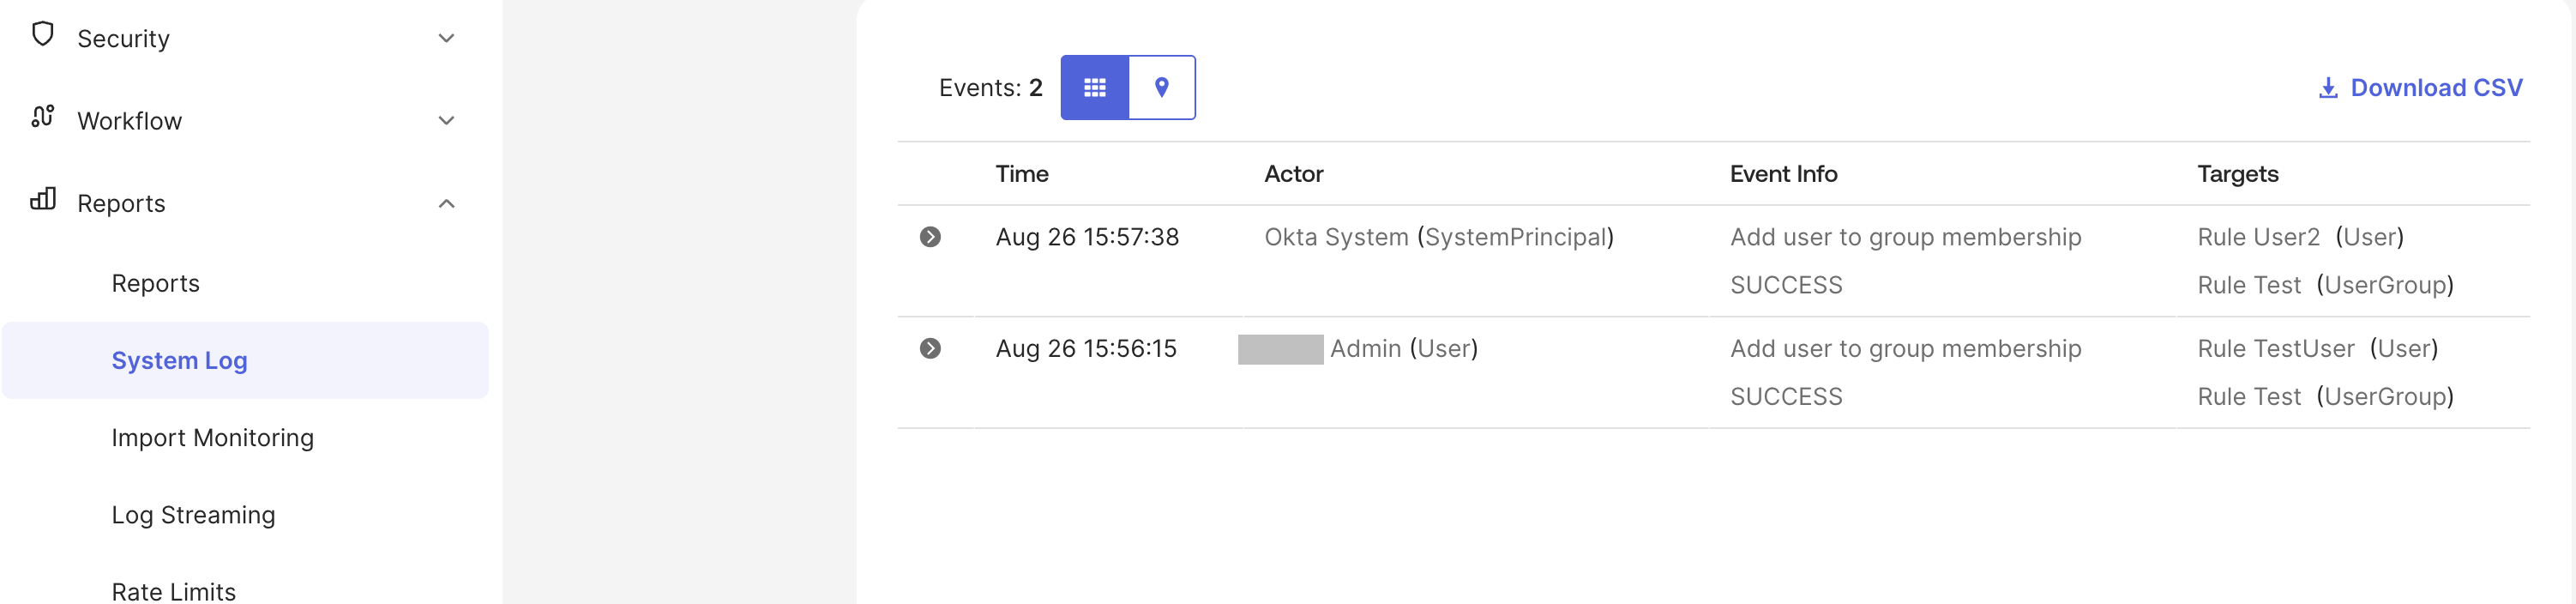Open Rate Limits page
2576x604 pixels.
173,591
